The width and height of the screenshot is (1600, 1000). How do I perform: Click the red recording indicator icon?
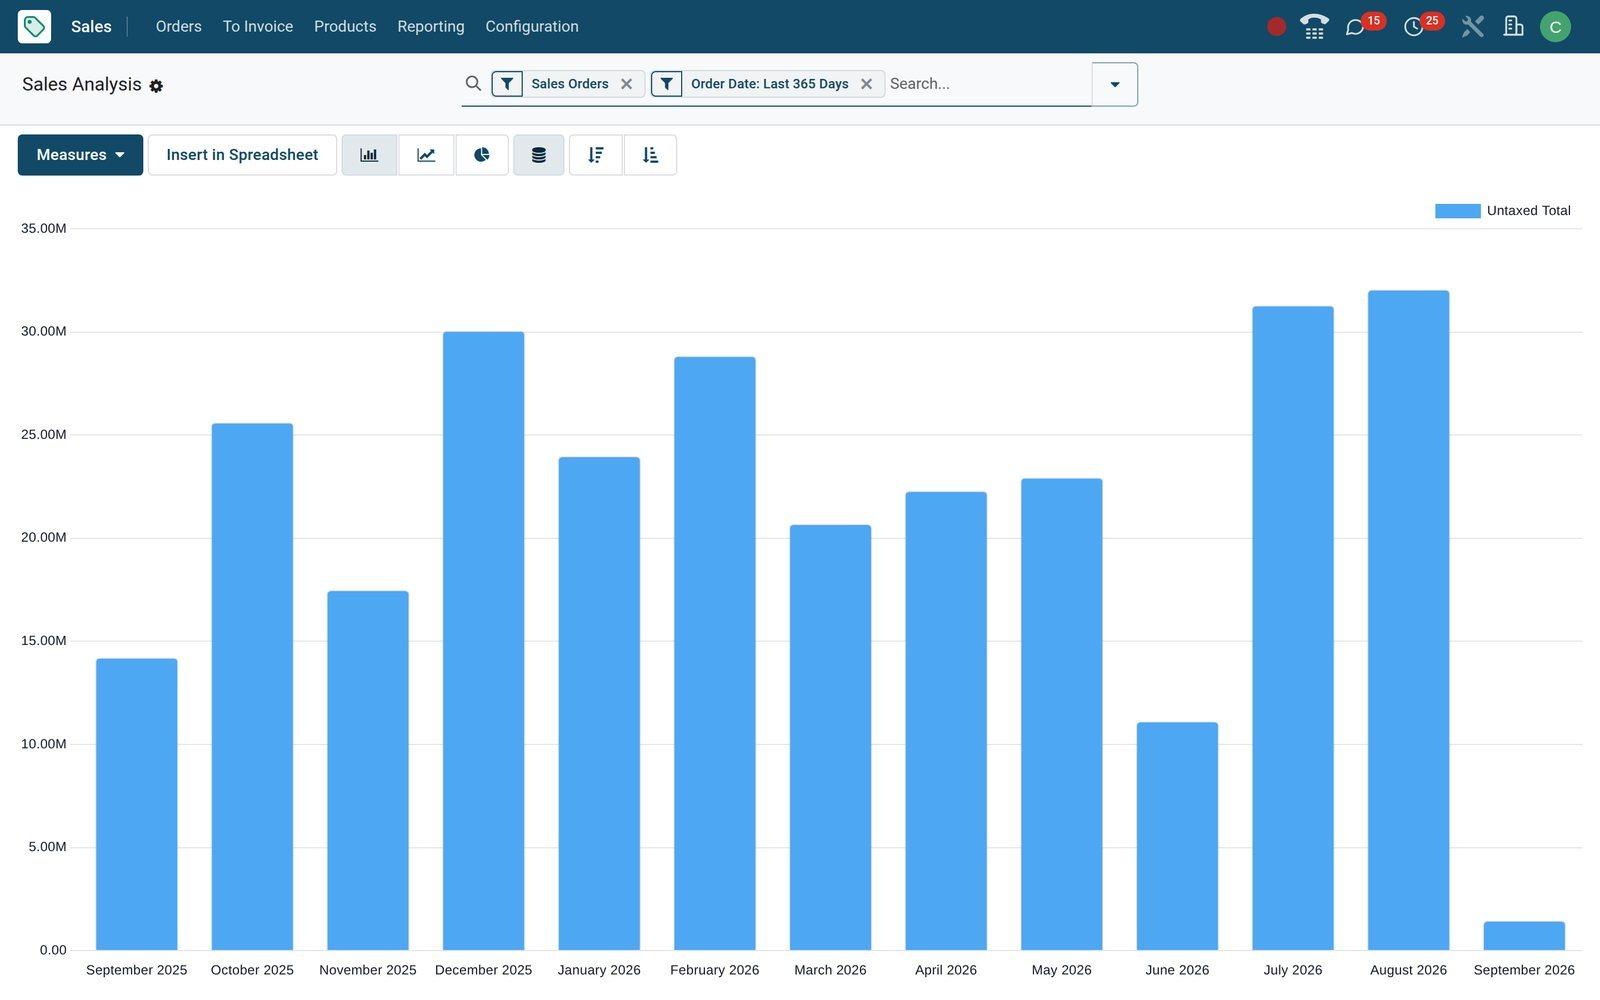click(x=1276, y=27)
